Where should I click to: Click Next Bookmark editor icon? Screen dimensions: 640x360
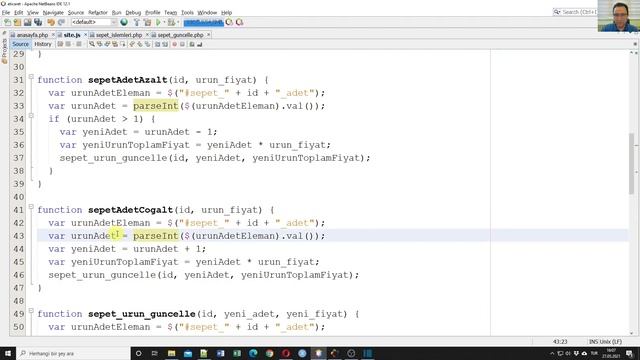pyautogui.click(x=140, y=44)
